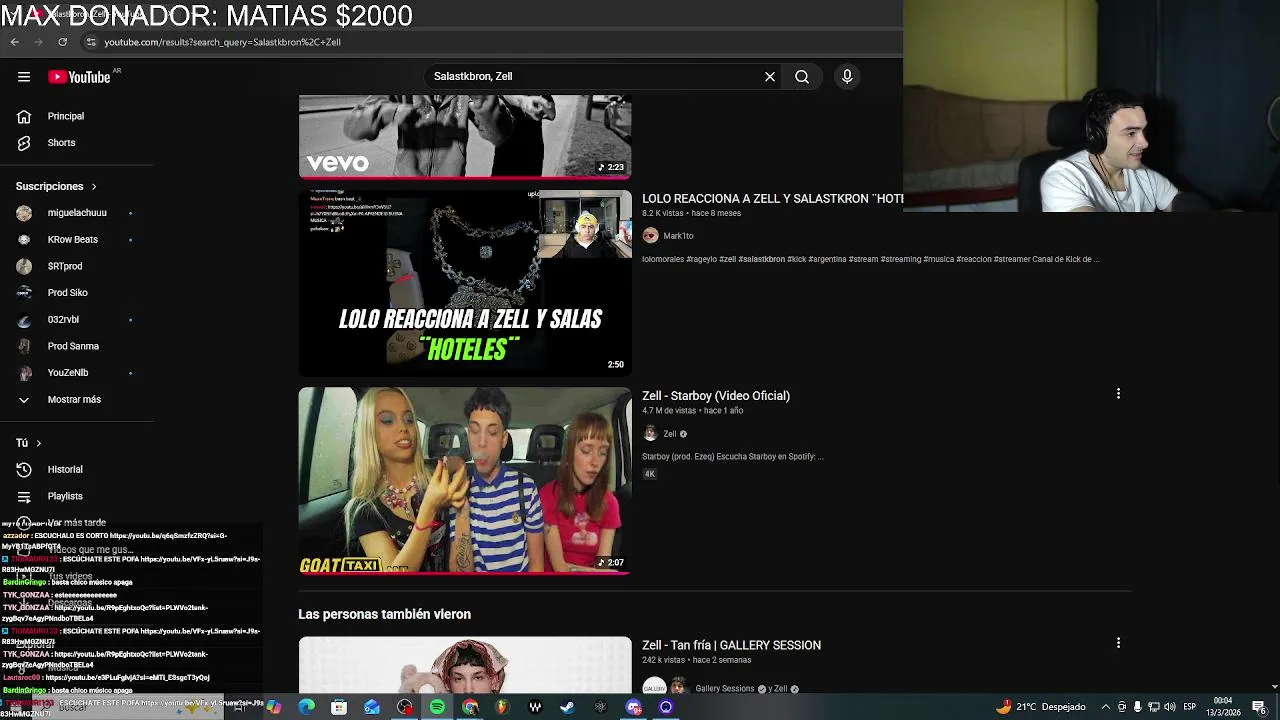Click the YouTube logo to go home
The image size is (1280, 720).
(79, 77)
